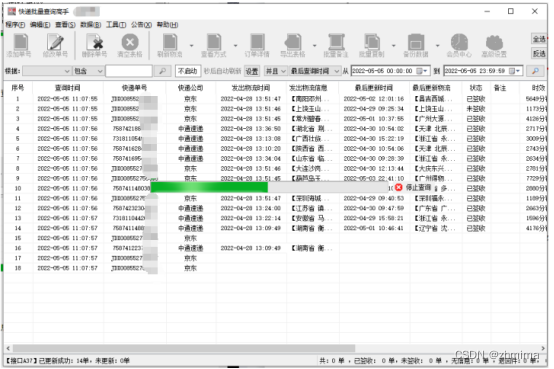This screenshot has width=554, height=369.
Task: Open the 数据(B) menu
Action: point(91,25)
